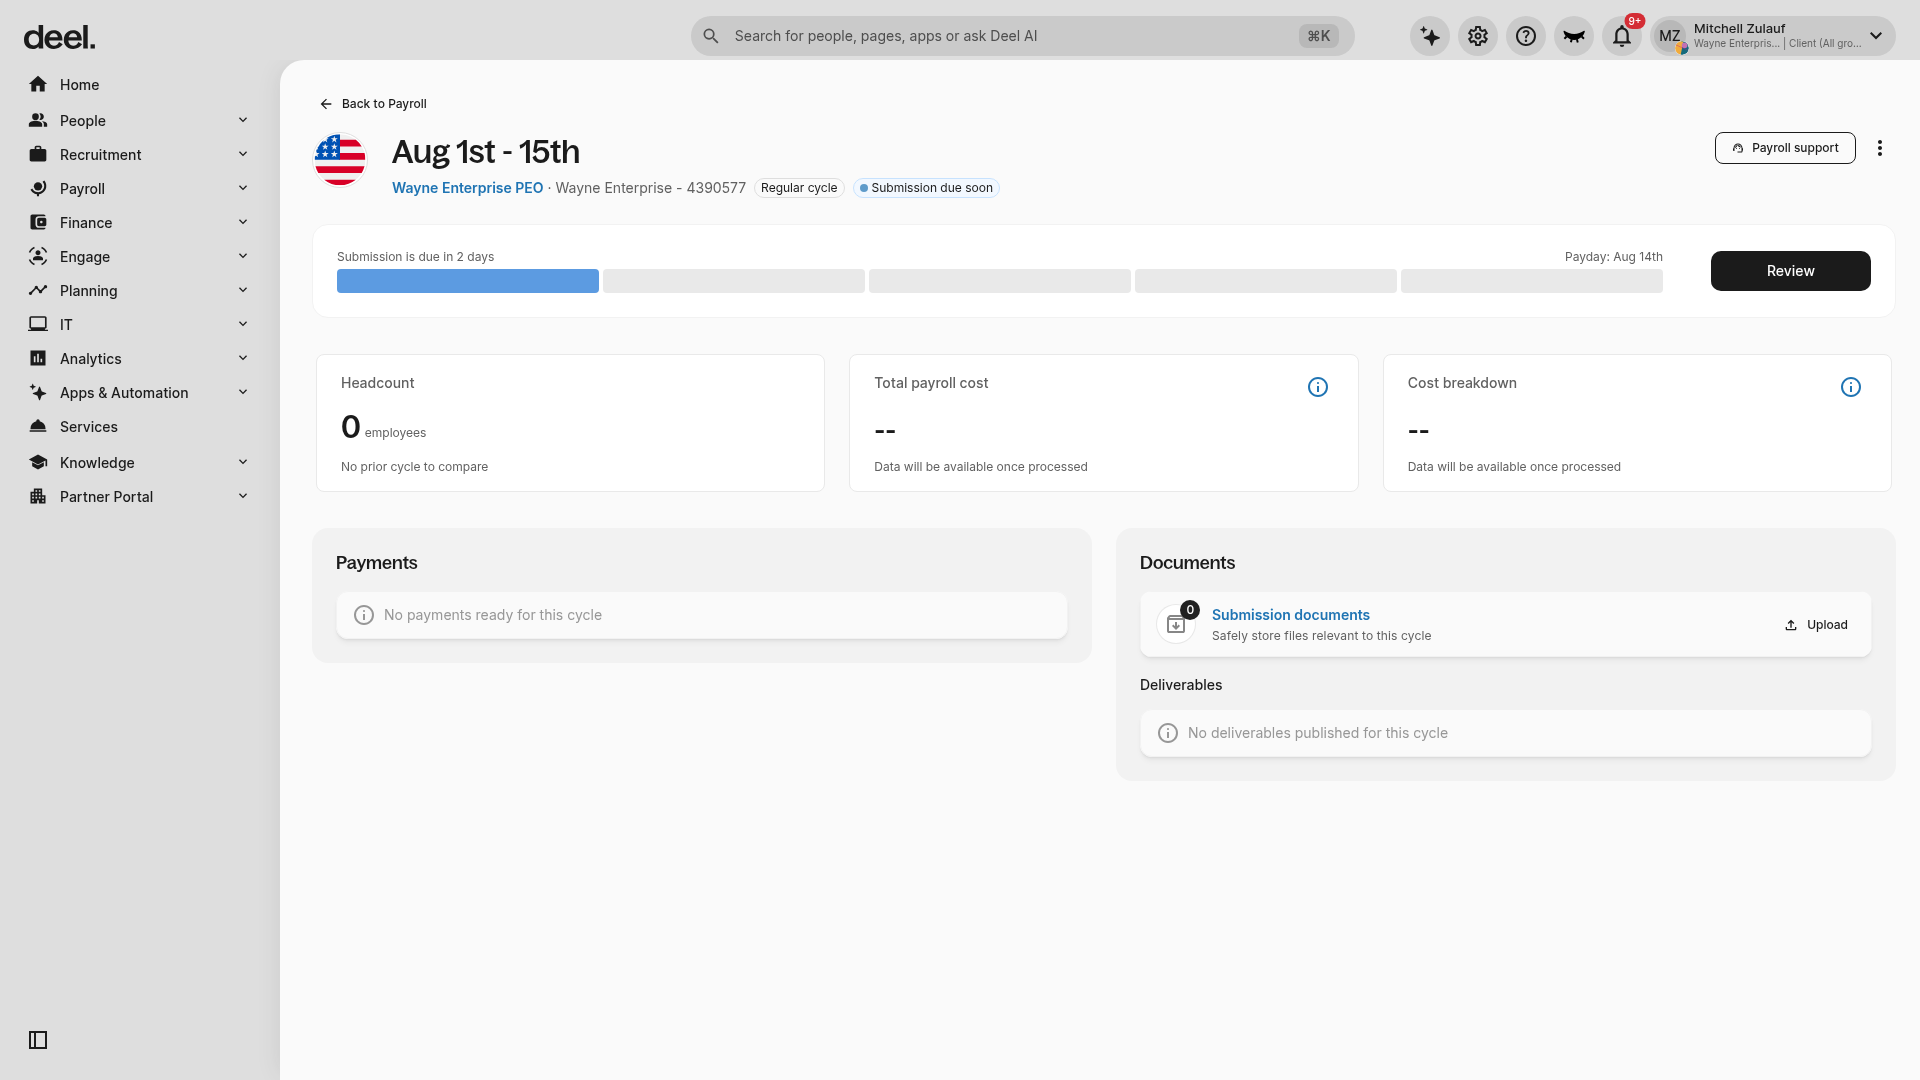Screen dimensions: 1920x1080
Task: Click the IT laptop icon
Action: [x=38, y=324]
